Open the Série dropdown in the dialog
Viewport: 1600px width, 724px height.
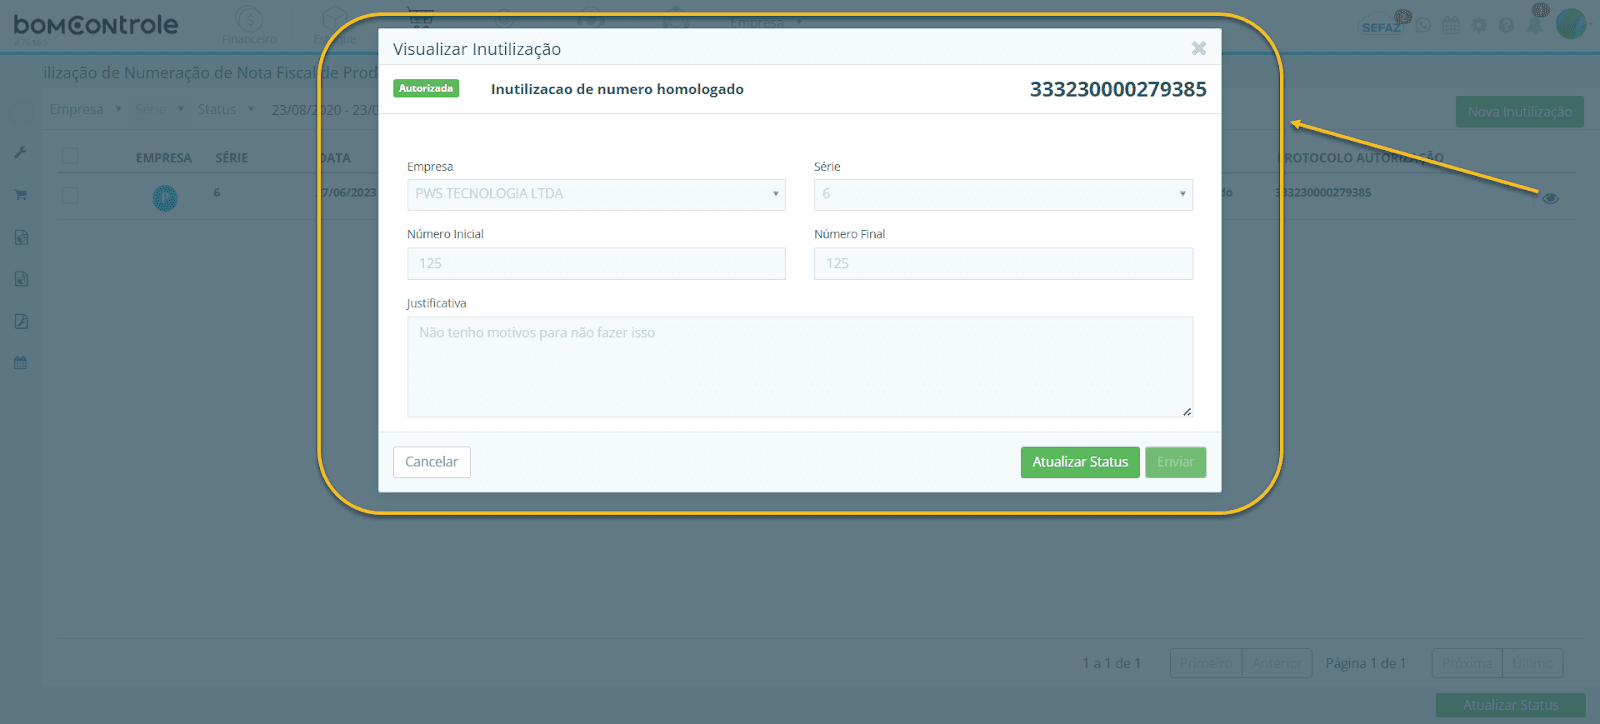(x=1003, y=194)
